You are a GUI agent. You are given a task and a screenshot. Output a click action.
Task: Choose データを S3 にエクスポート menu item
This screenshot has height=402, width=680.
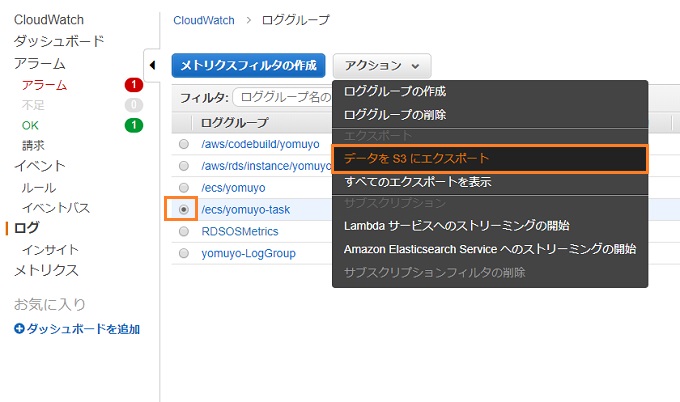pyautogui.click(x=490, y=159)
